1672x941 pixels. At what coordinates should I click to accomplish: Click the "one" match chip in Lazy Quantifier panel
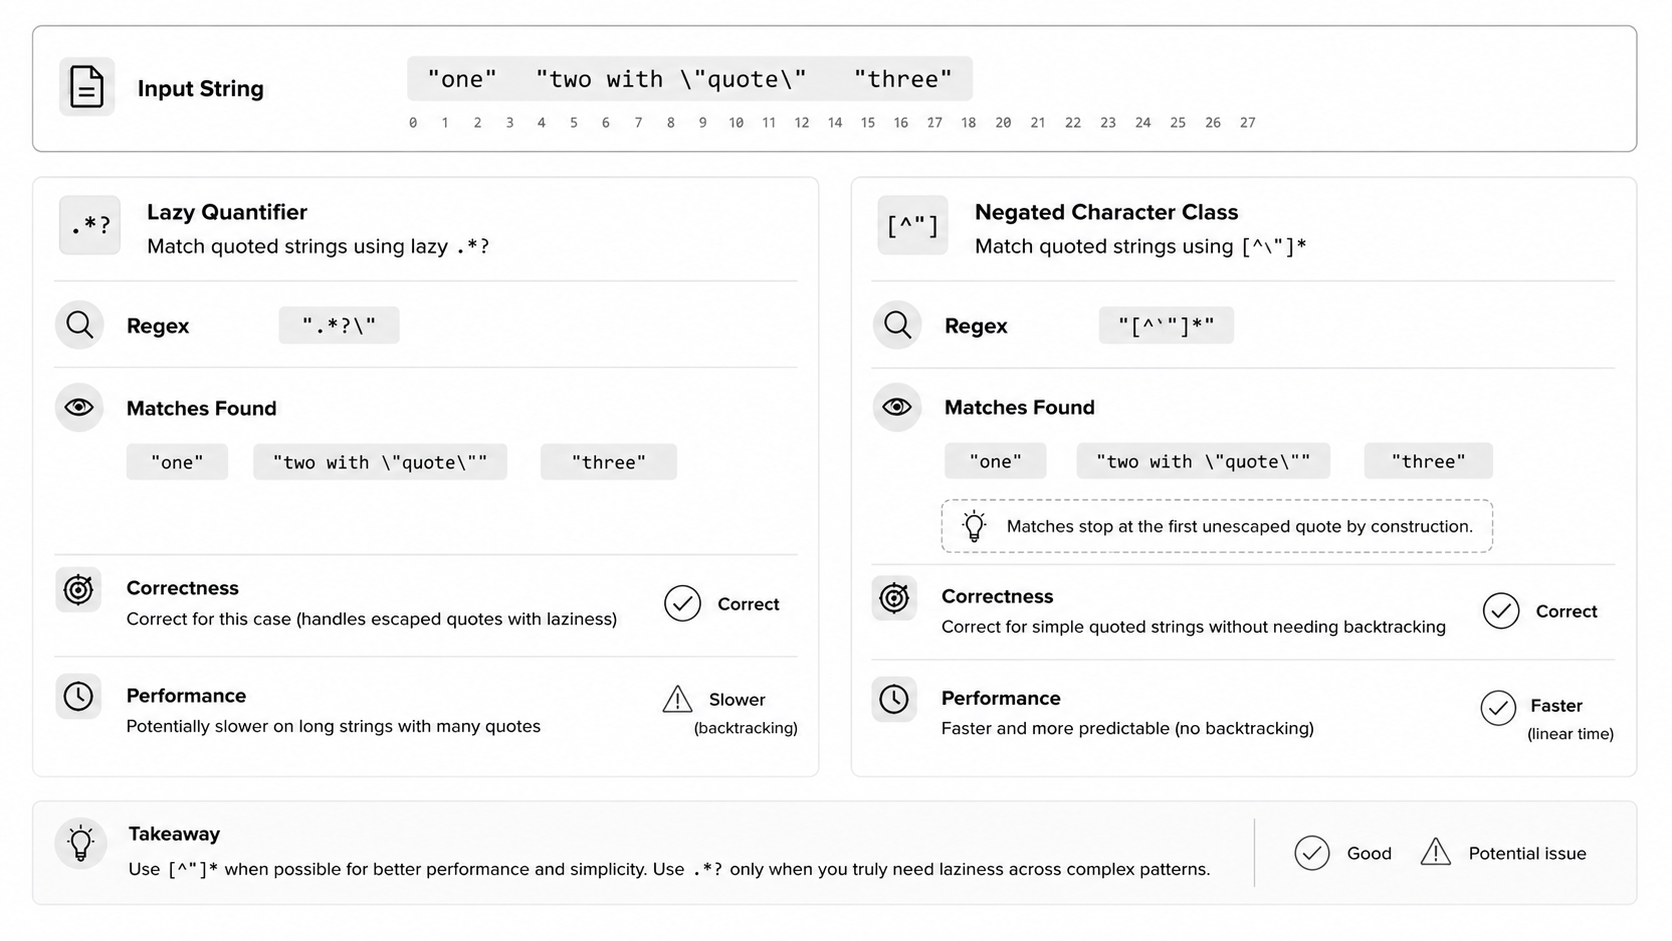[177, 462]
